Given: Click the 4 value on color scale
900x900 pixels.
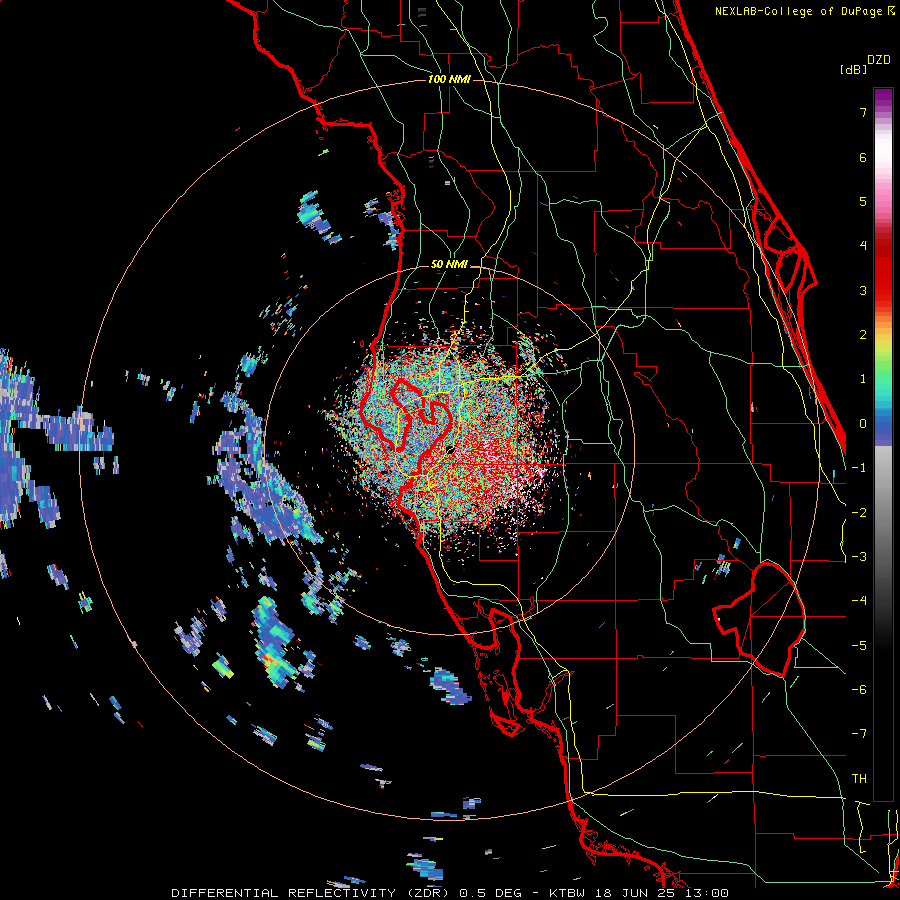Looking at the screenshot, I should tap(863, 246).
